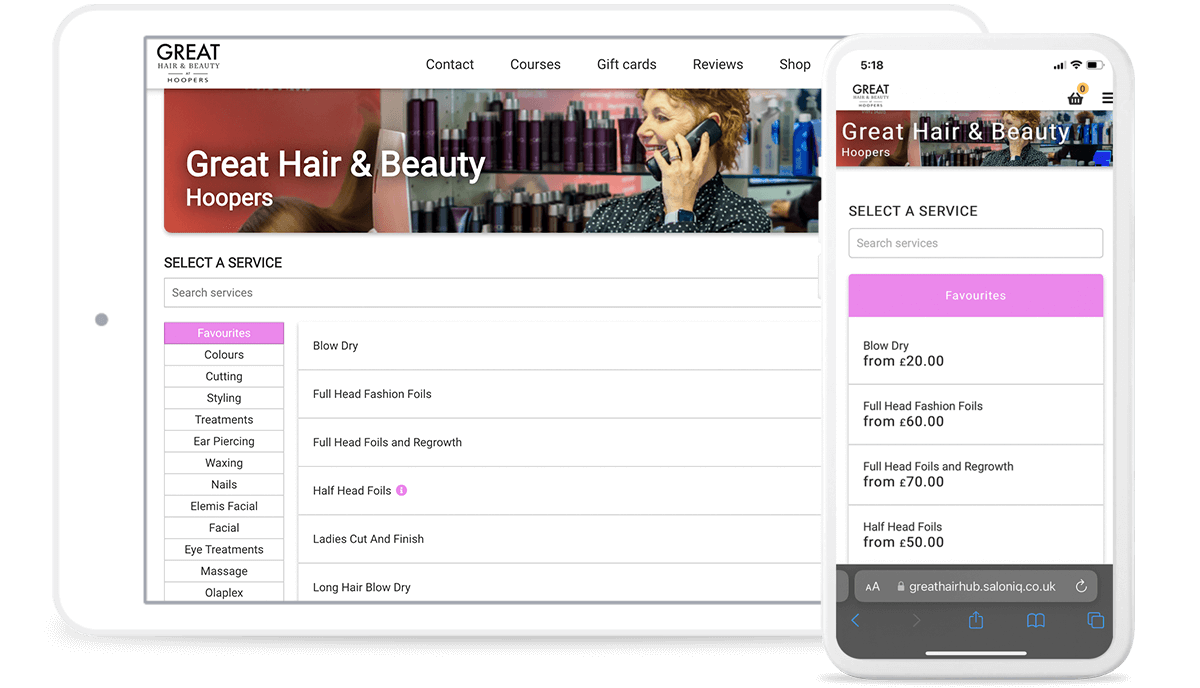Select the Massage category
Viewport: 1200px width, 688px height.
pyautogui.click(x=224, y=571)
